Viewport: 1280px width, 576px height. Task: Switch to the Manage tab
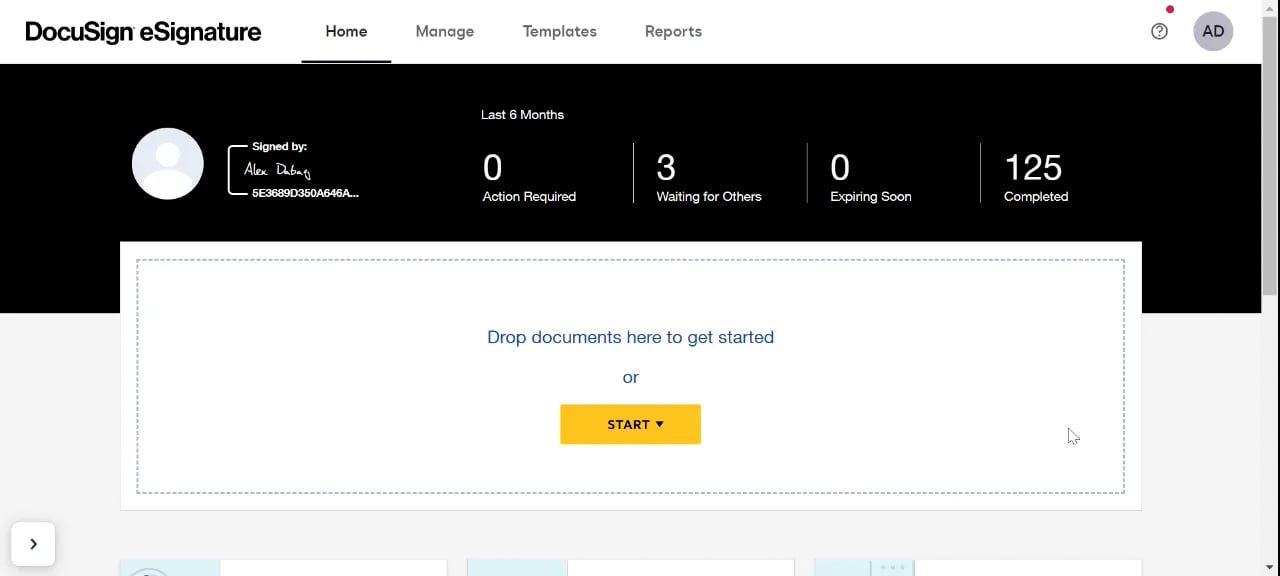point(445,31)
